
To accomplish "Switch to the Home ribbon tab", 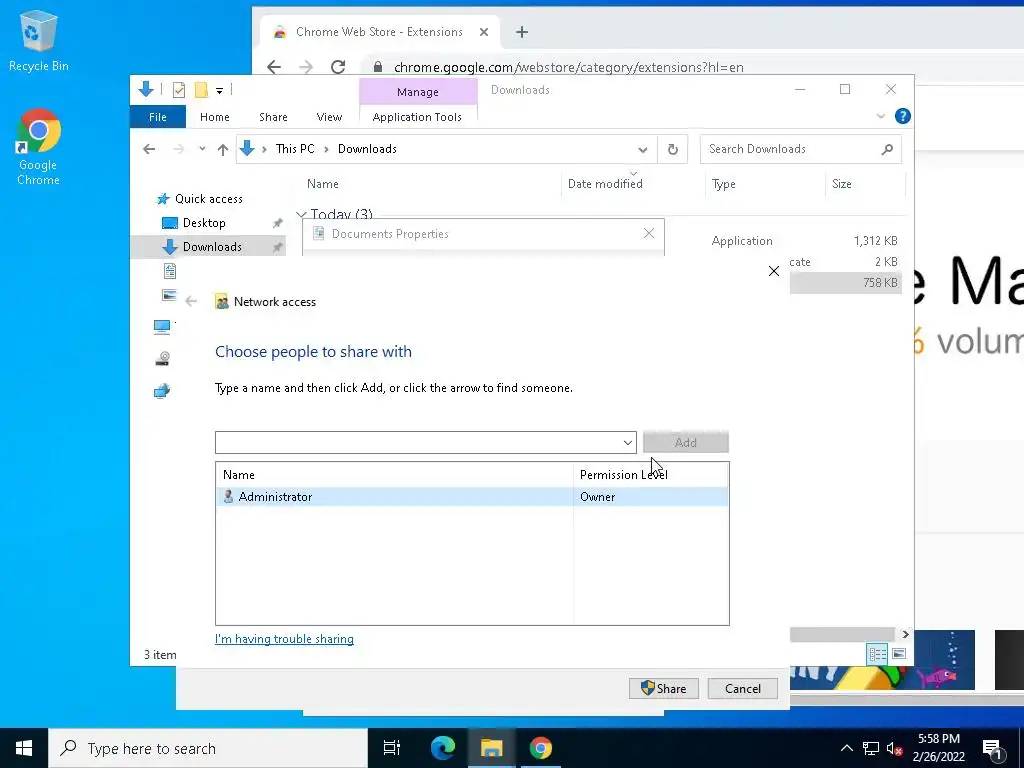I will click(x=215, y=117).
